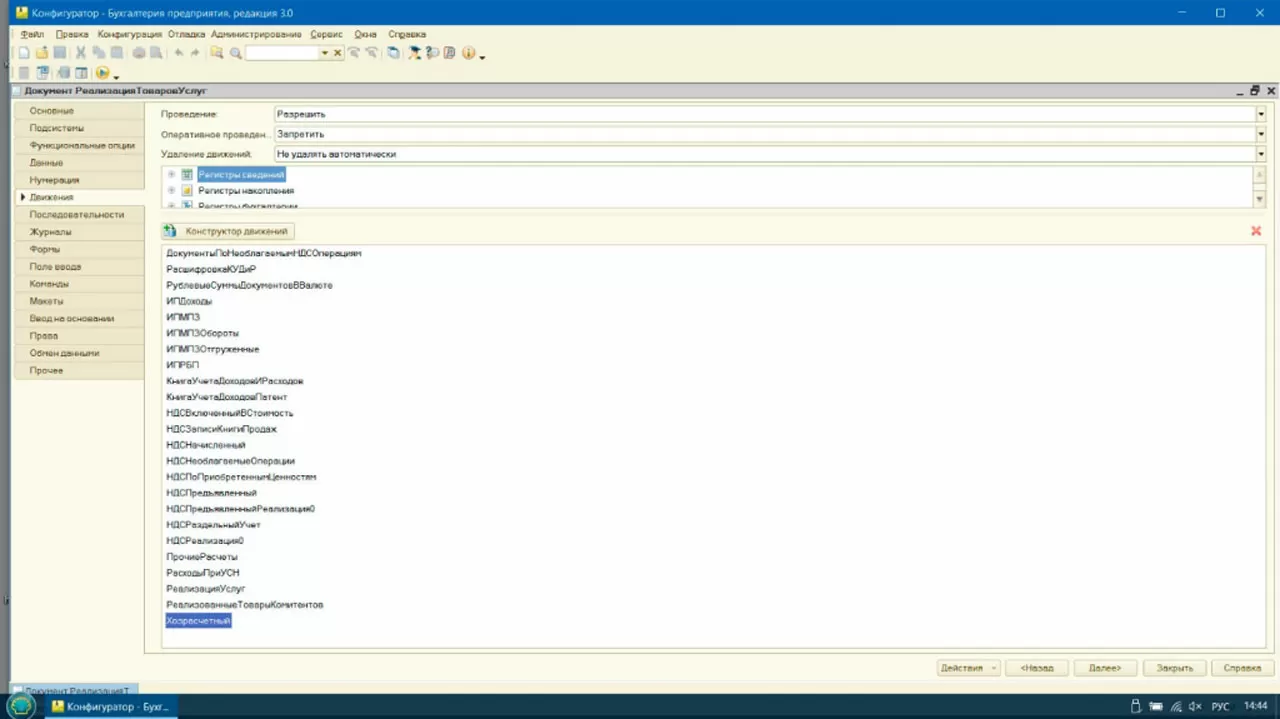Click the Redo arrow toolbar icon
Image resolution: width=1280 pixels, height=719 pixels.
[195, 53]
